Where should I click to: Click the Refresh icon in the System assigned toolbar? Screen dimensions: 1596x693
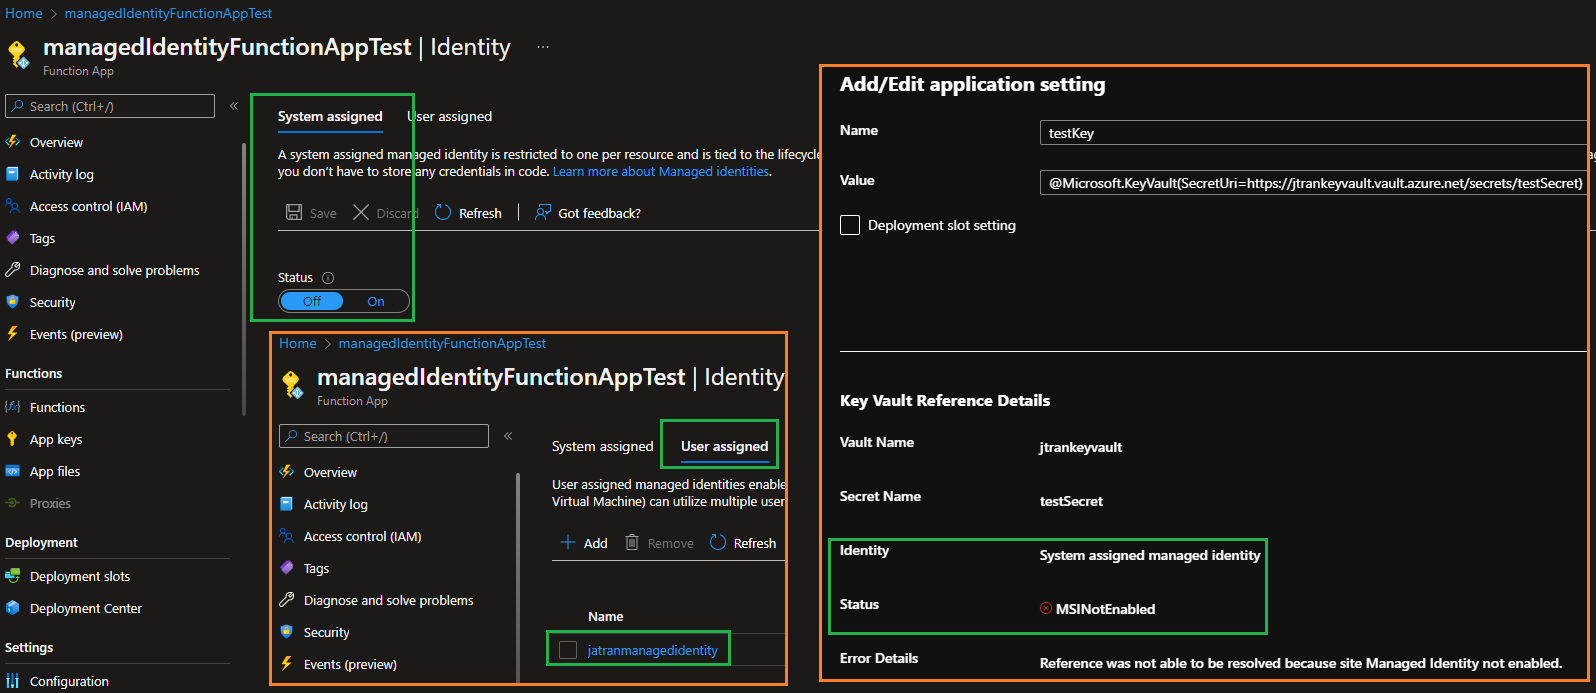point(443,213)
